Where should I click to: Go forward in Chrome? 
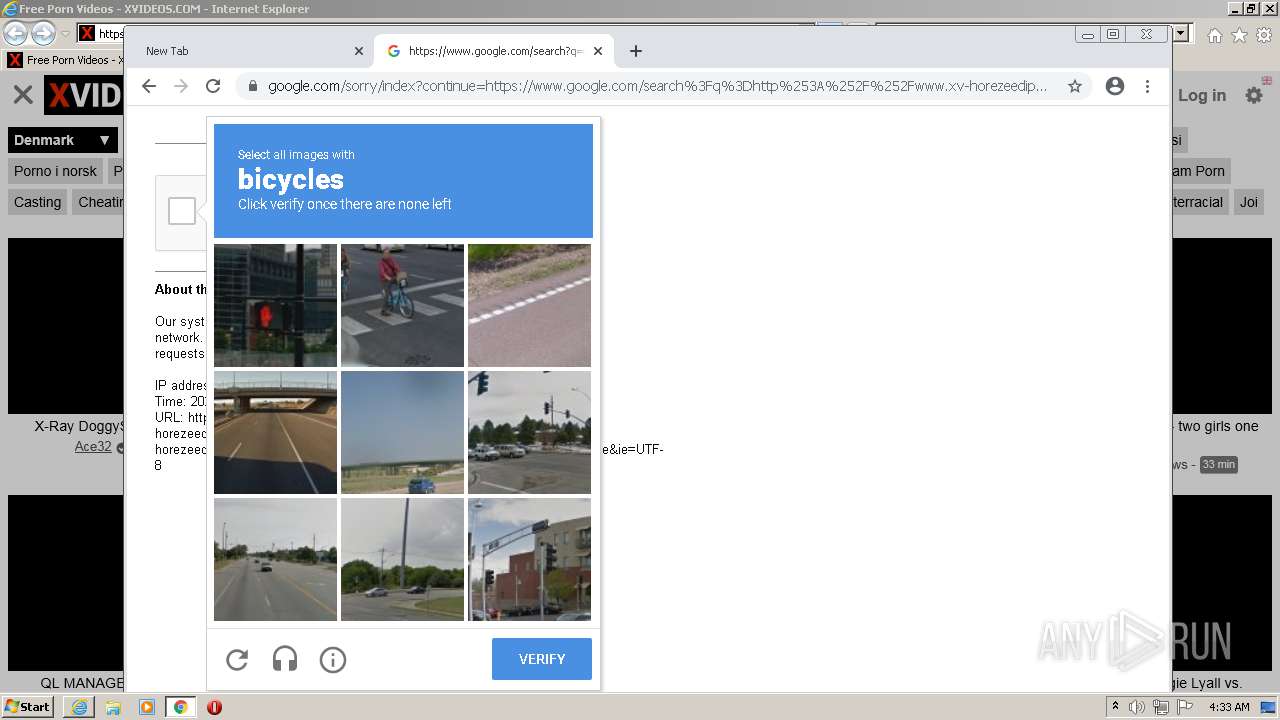coord(181,86)
